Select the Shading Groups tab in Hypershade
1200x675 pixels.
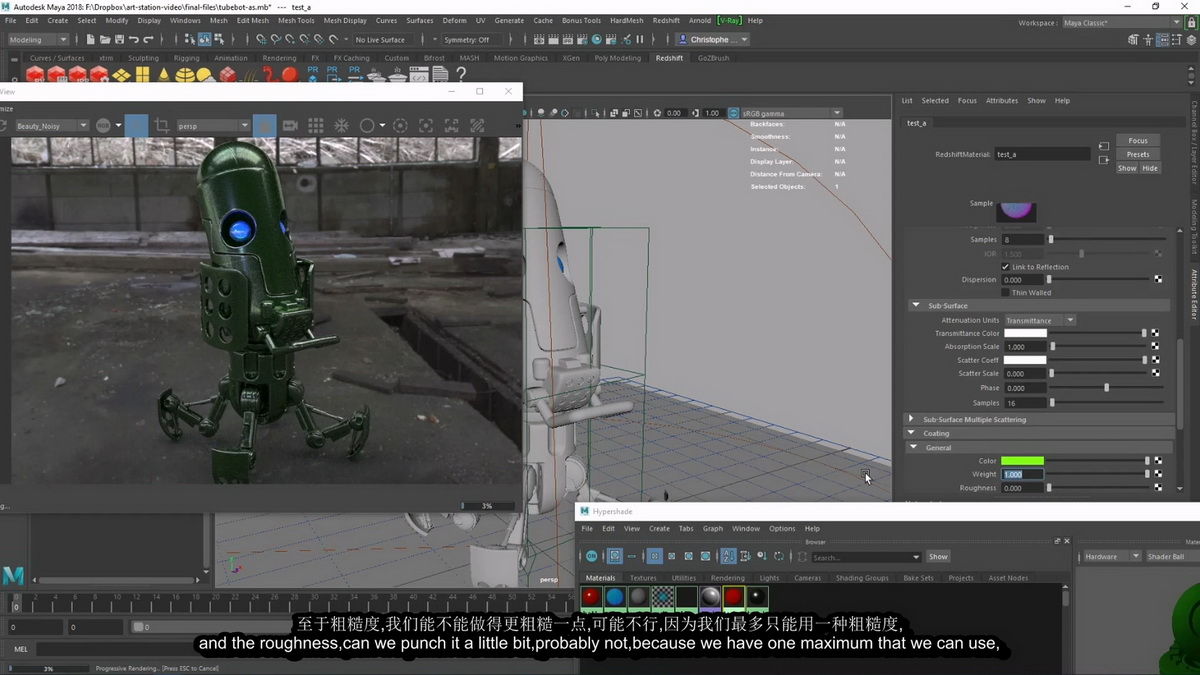(862, 578)
